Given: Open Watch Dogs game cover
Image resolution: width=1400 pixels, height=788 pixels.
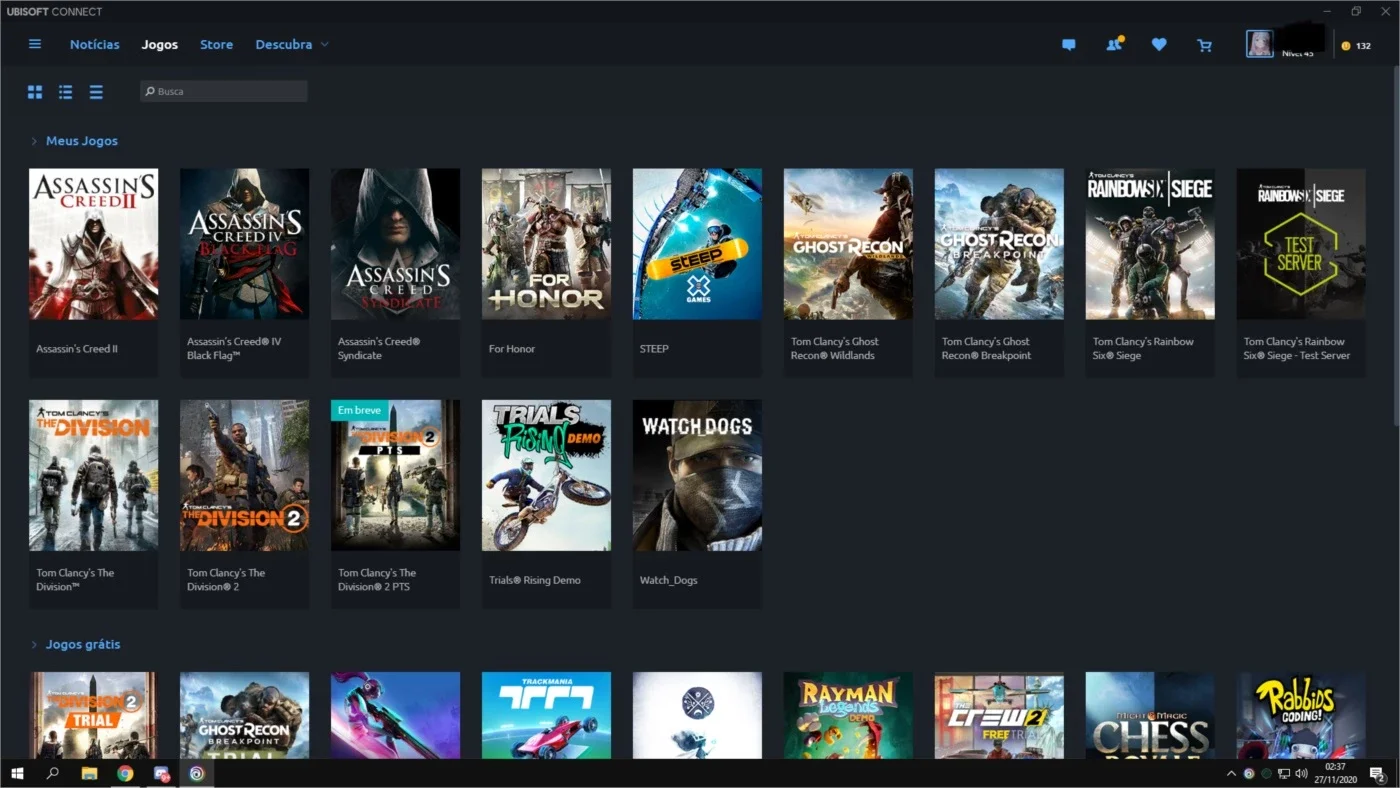Looking at the screenshot, I should click(x=698, y=475).
